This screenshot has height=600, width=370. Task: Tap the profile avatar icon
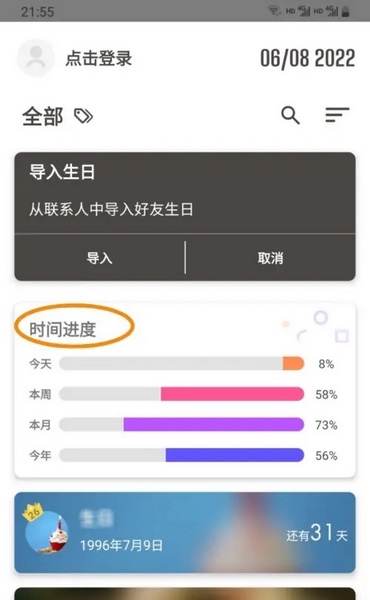pyautogui.click(x=36, y=58)
